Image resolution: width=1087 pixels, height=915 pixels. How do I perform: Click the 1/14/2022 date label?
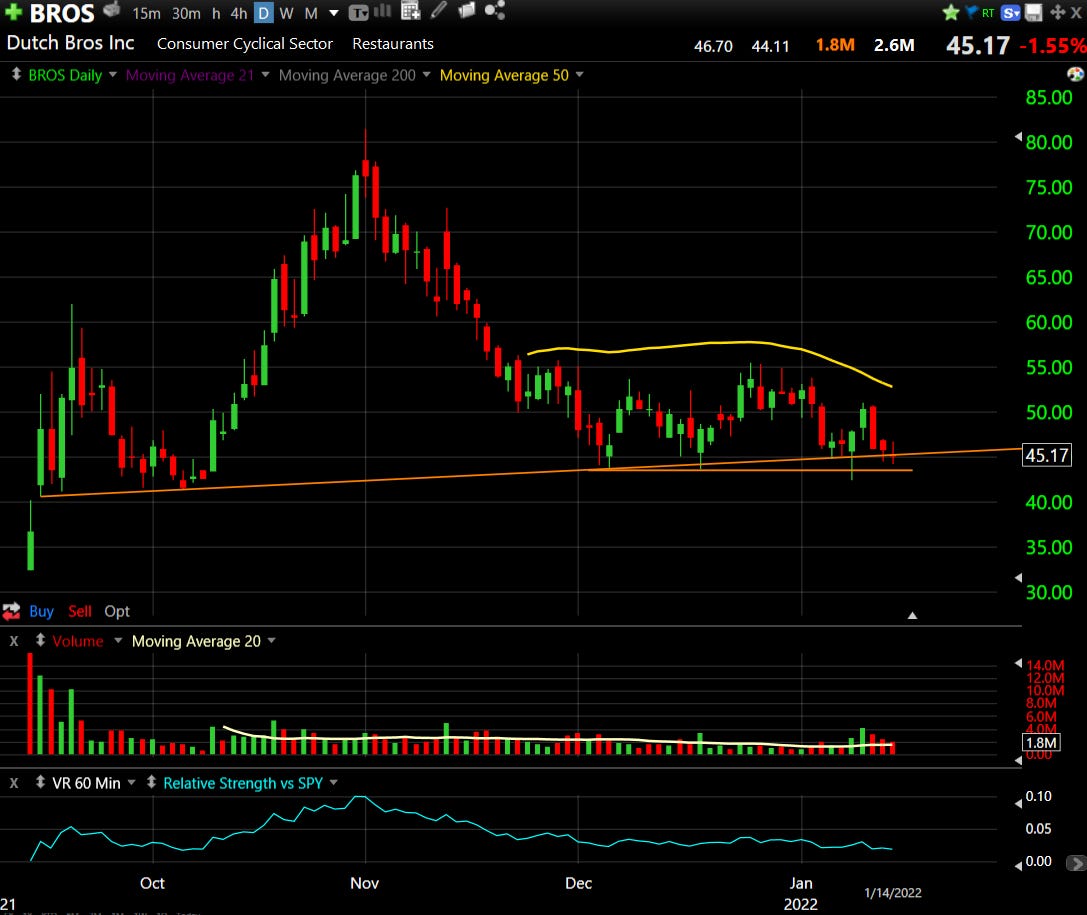point(893,893)
